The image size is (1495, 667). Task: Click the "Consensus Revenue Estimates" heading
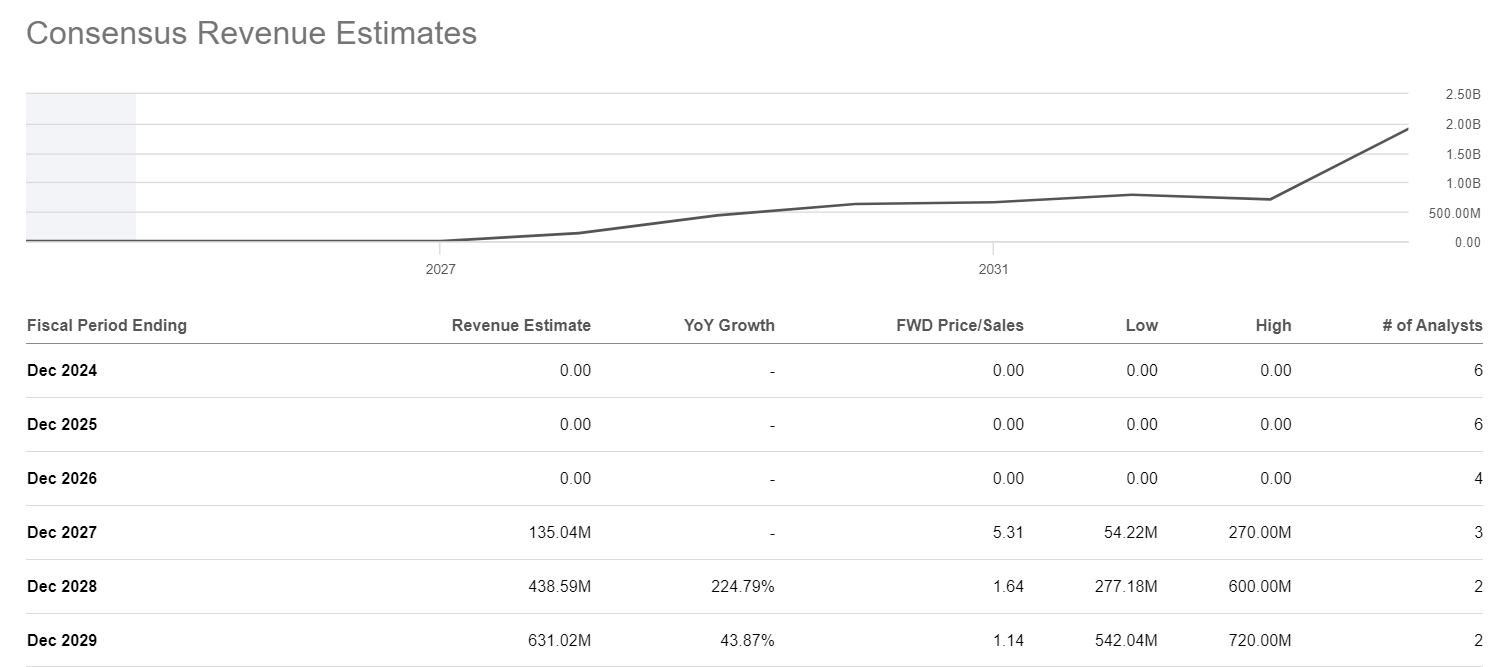(251, 33)
